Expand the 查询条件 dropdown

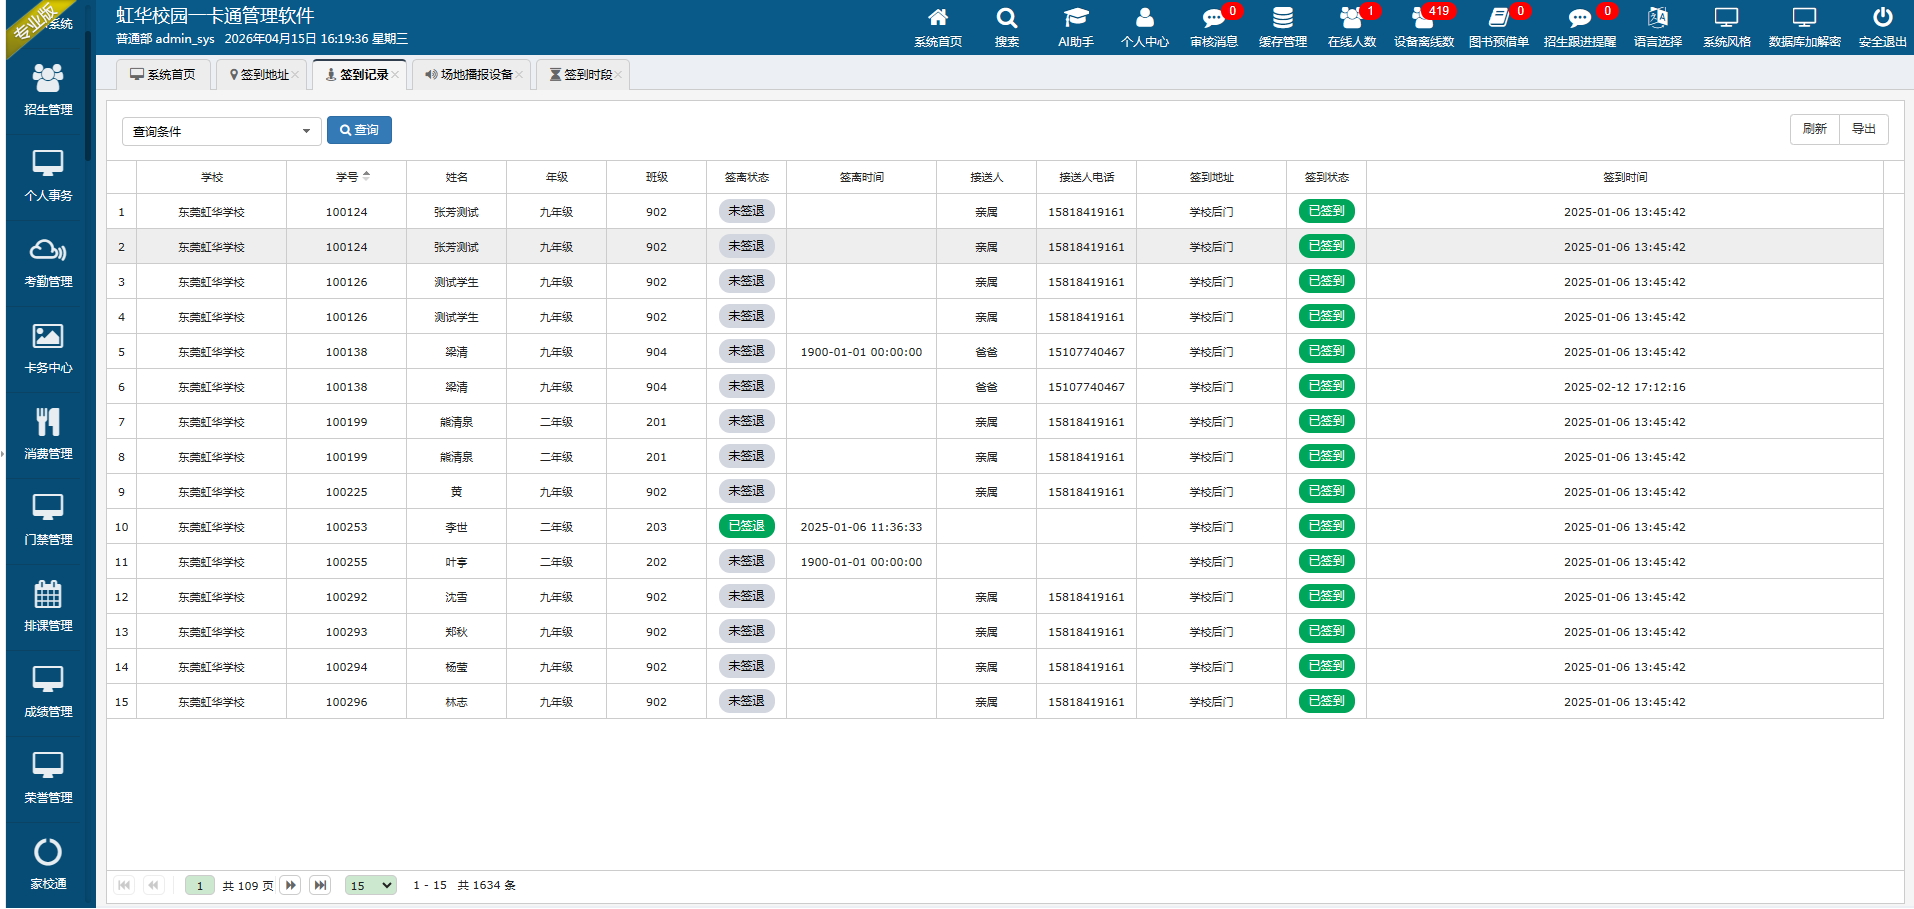(x=221, y=131)
